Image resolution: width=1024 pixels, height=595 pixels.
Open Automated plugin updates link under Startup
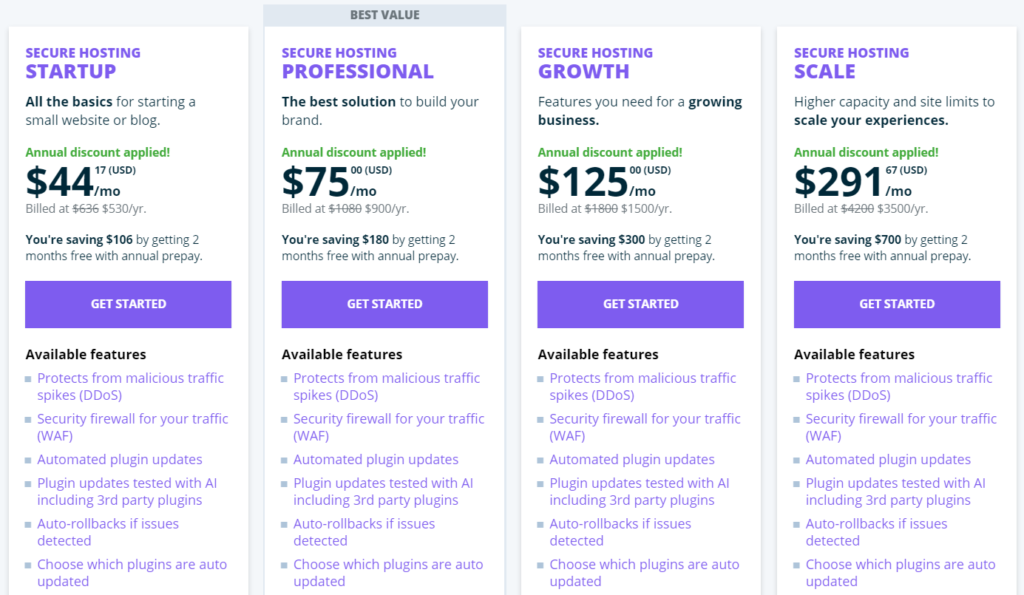(x=120, y=460)
